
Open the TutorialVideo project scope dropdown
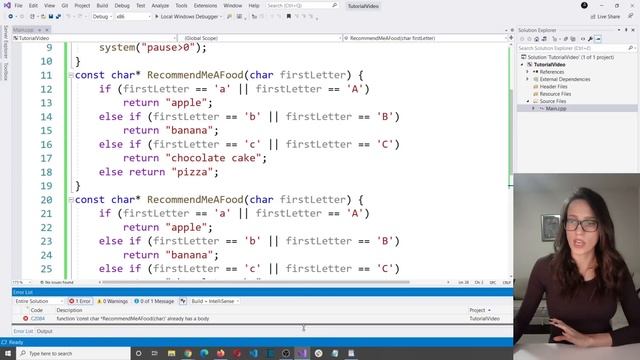pyautogui.click(x=95, y=38)
